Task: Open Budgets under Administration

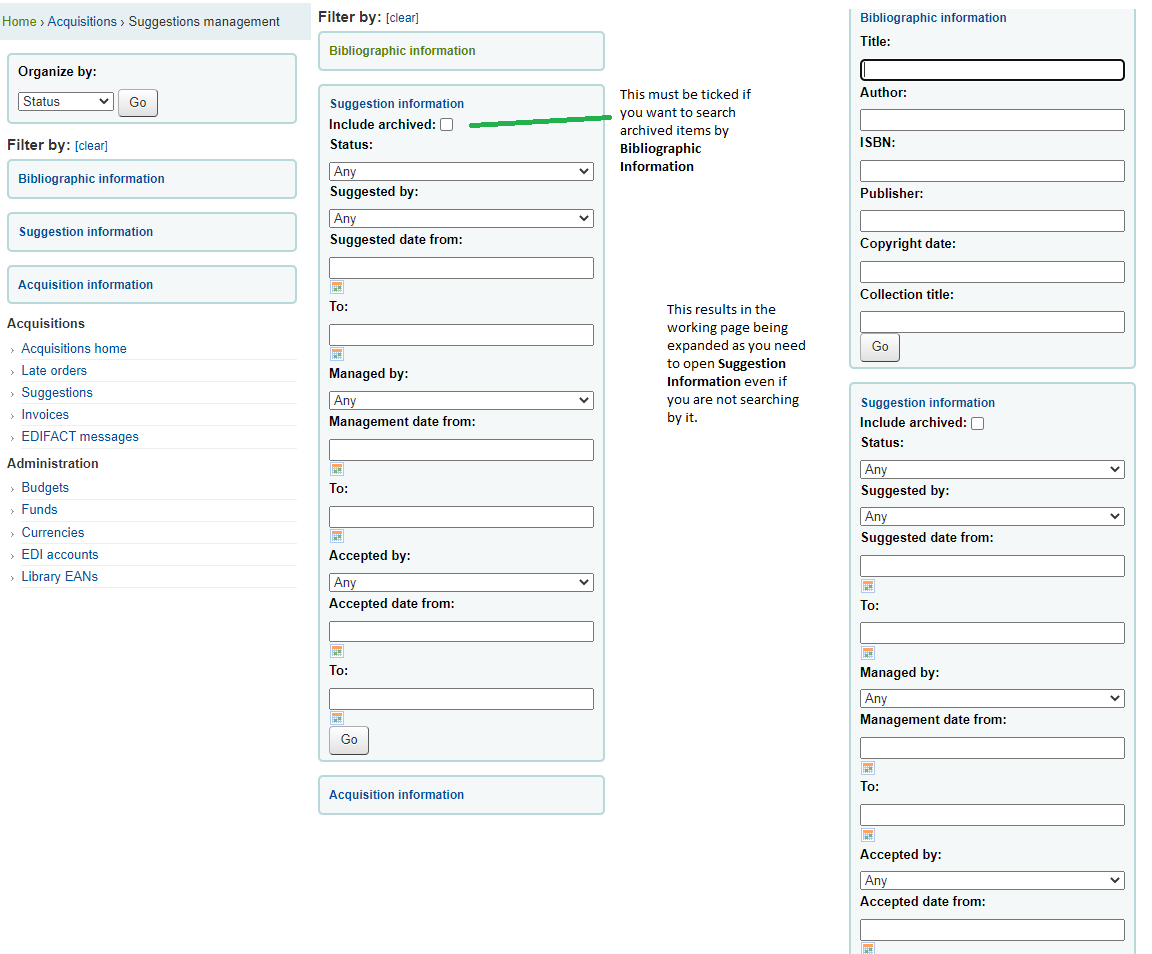Action: click(45, 488)
